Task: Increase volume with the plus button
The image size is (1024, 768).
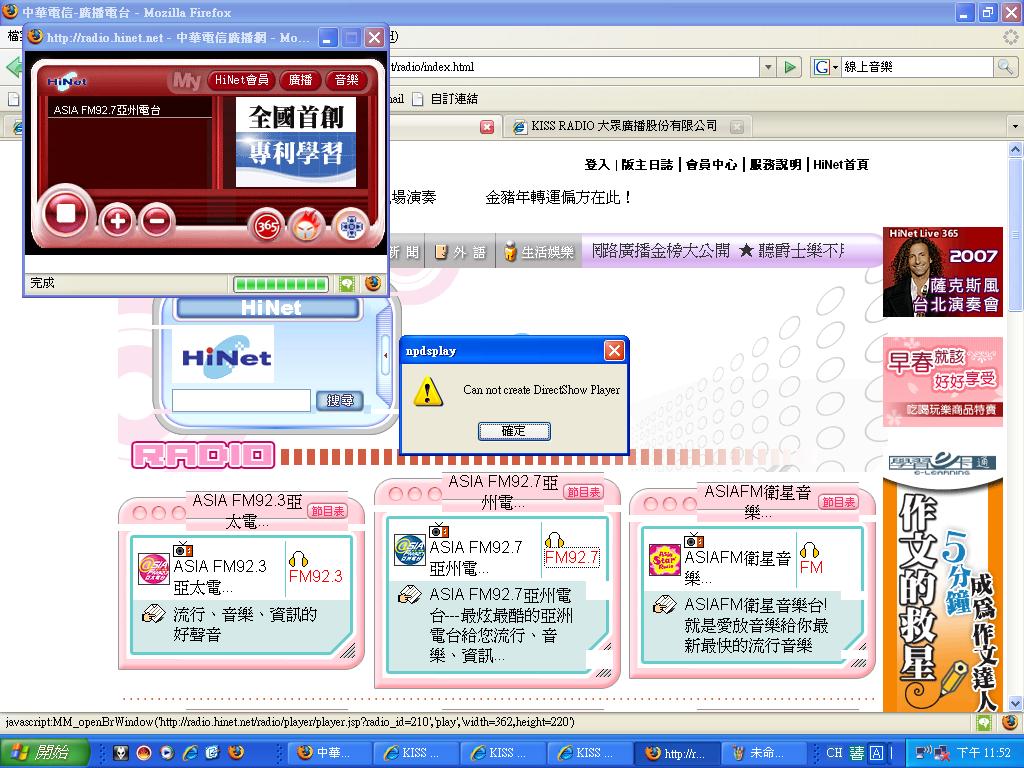Action: click(118, 221)
